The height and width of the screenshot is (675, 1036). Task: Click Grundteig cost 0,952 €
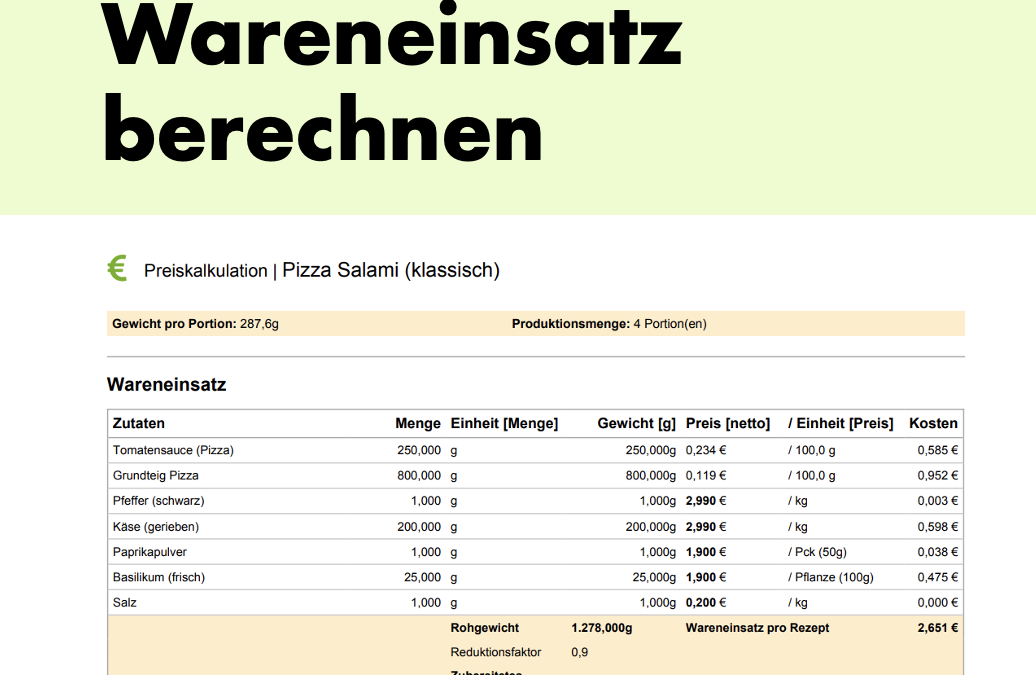pyautogui.click(x=938, y=476)
